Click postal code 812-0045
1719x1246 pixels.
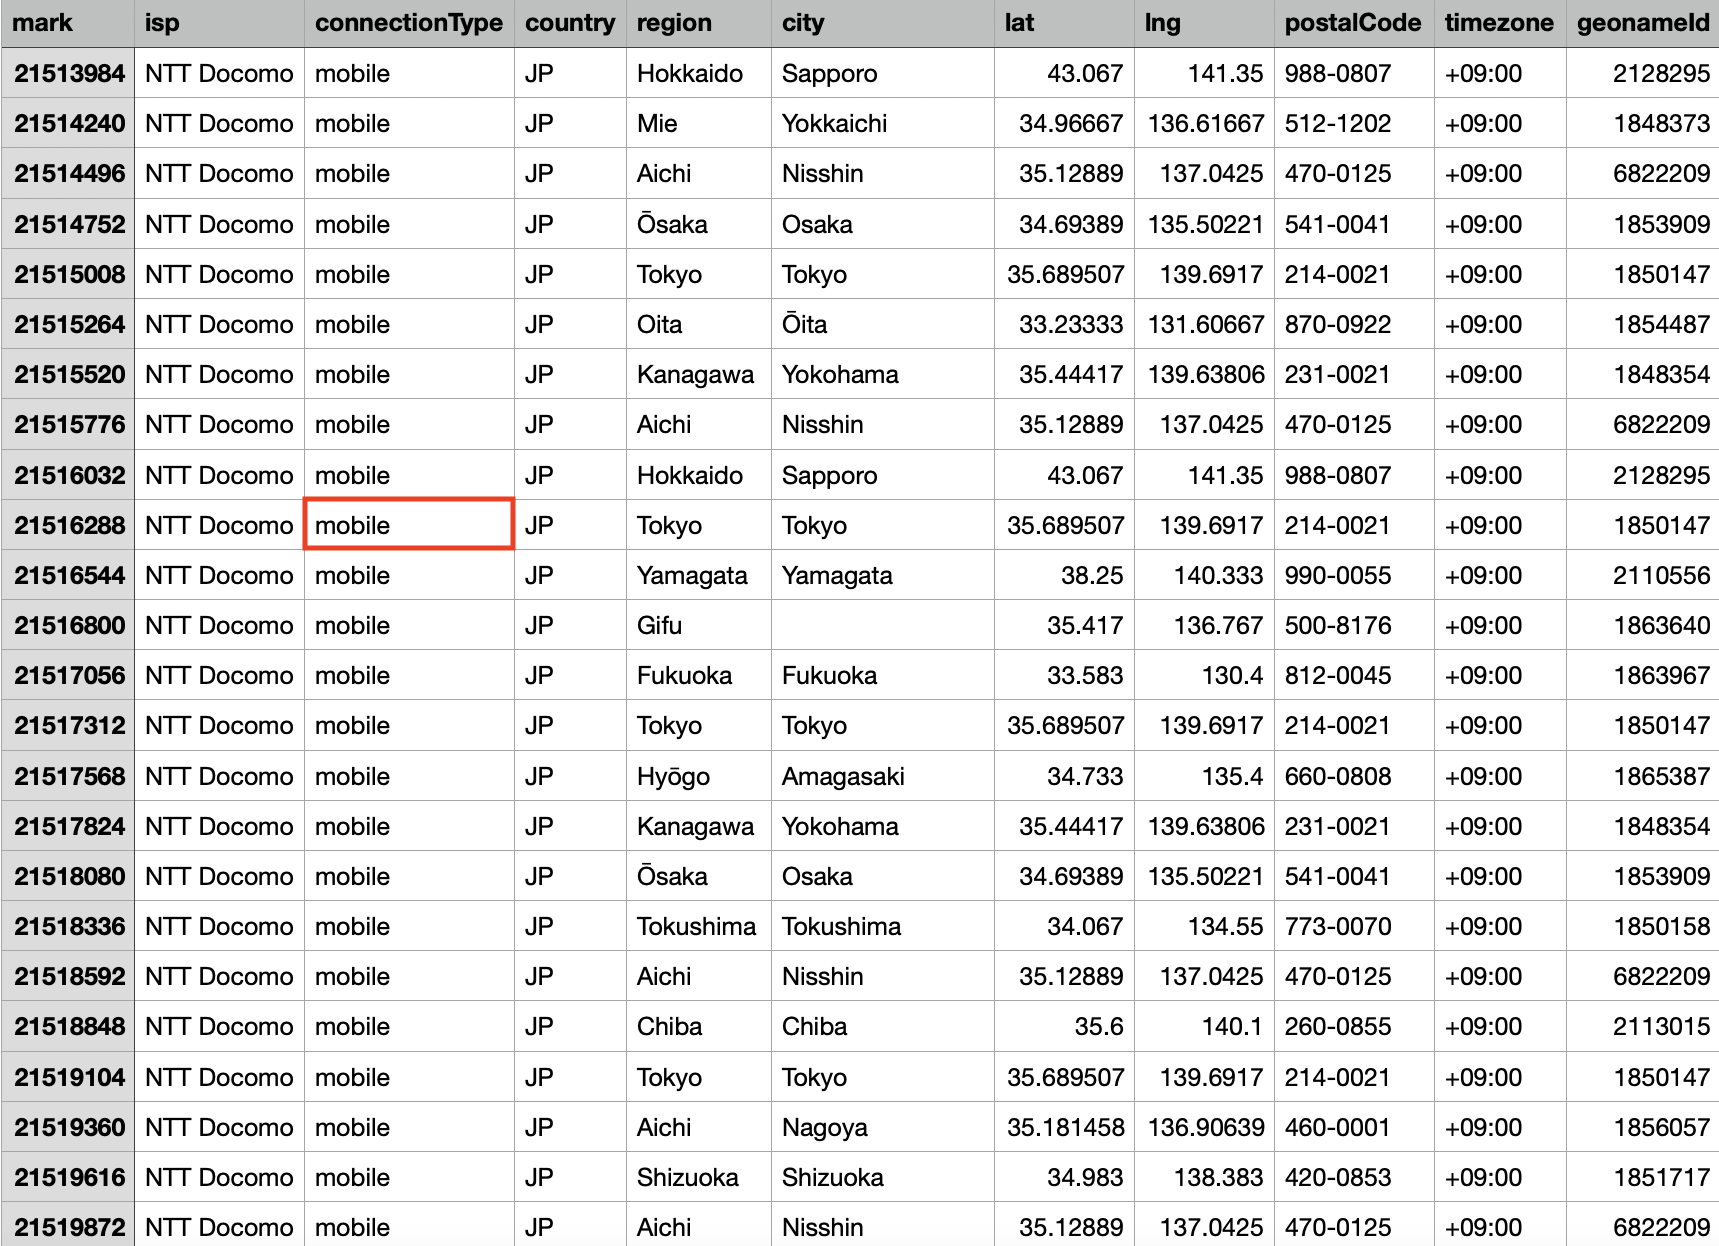click(1354, 675)
